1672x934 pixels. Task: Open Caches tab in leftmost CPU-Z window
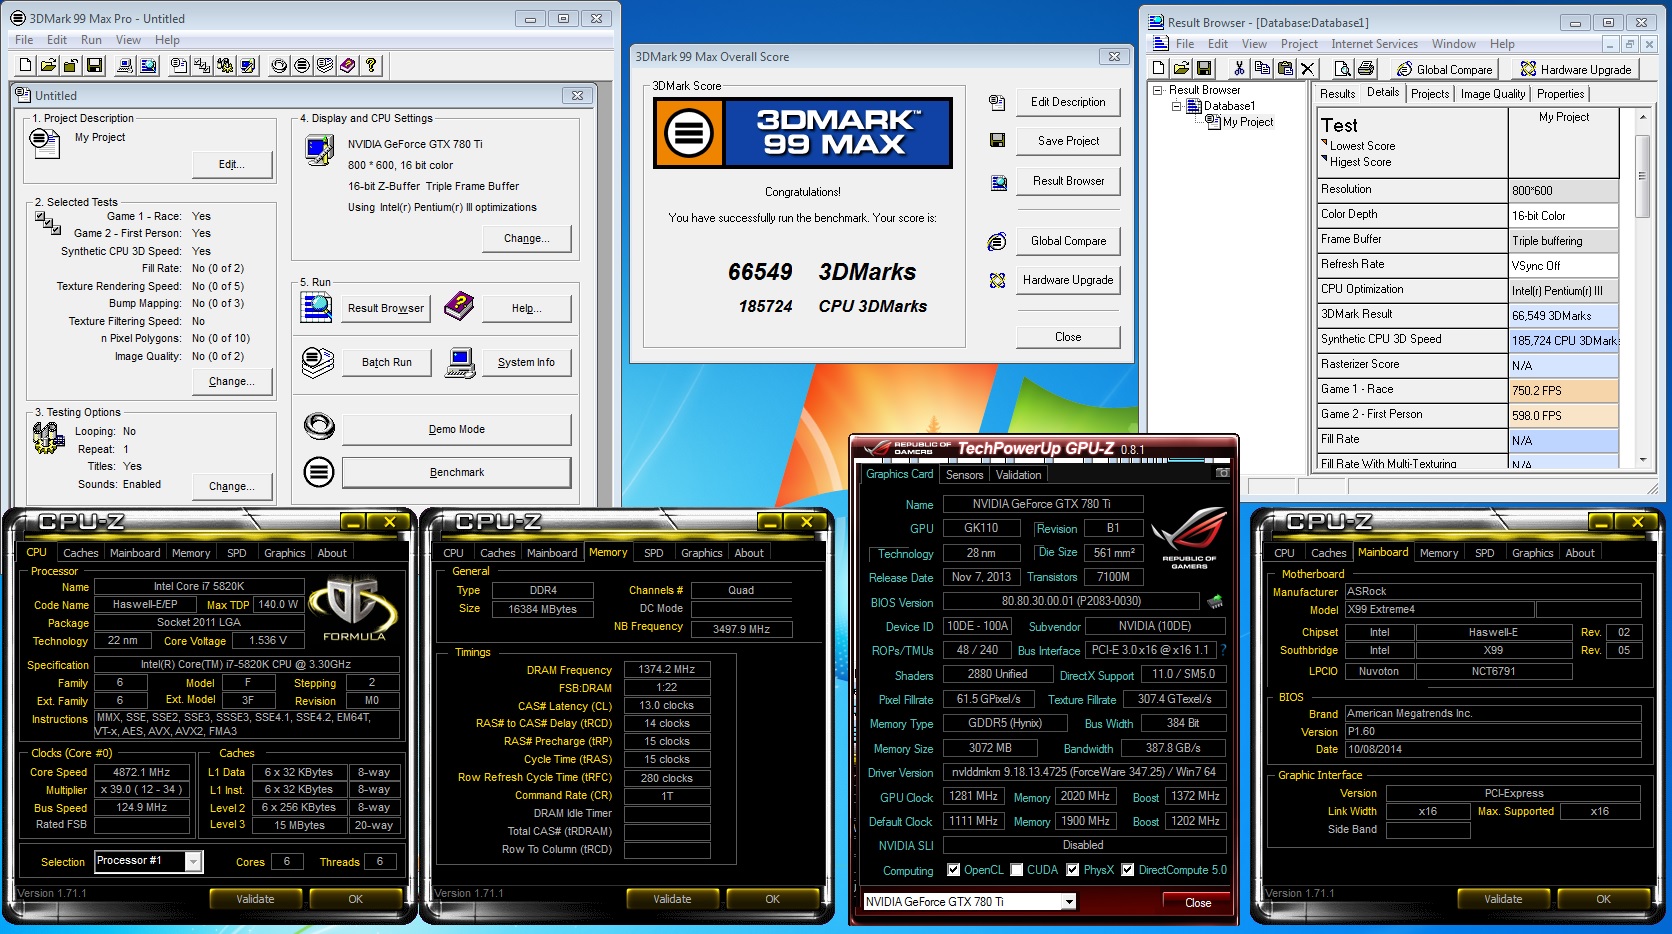pyautogui.click(x=81, y=553)
